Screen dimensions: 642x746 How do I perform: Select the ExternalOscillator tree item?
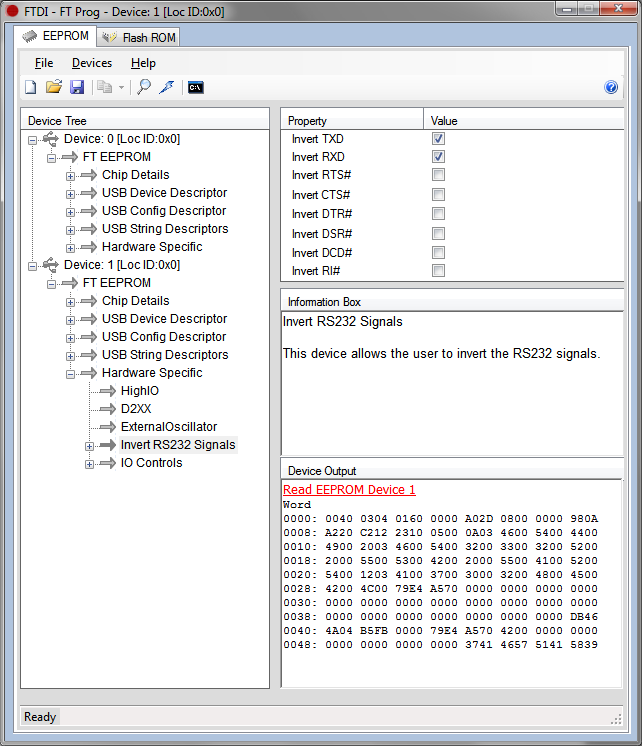tap(169, 427)
